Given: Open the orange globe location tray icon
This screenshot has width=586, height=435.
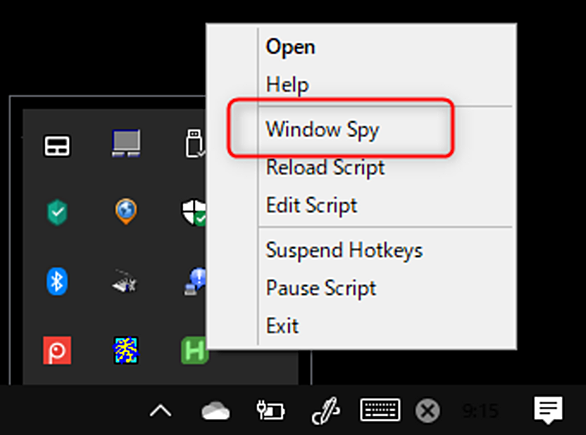Looking at the screenshot, I should click(x=126, y=211).
